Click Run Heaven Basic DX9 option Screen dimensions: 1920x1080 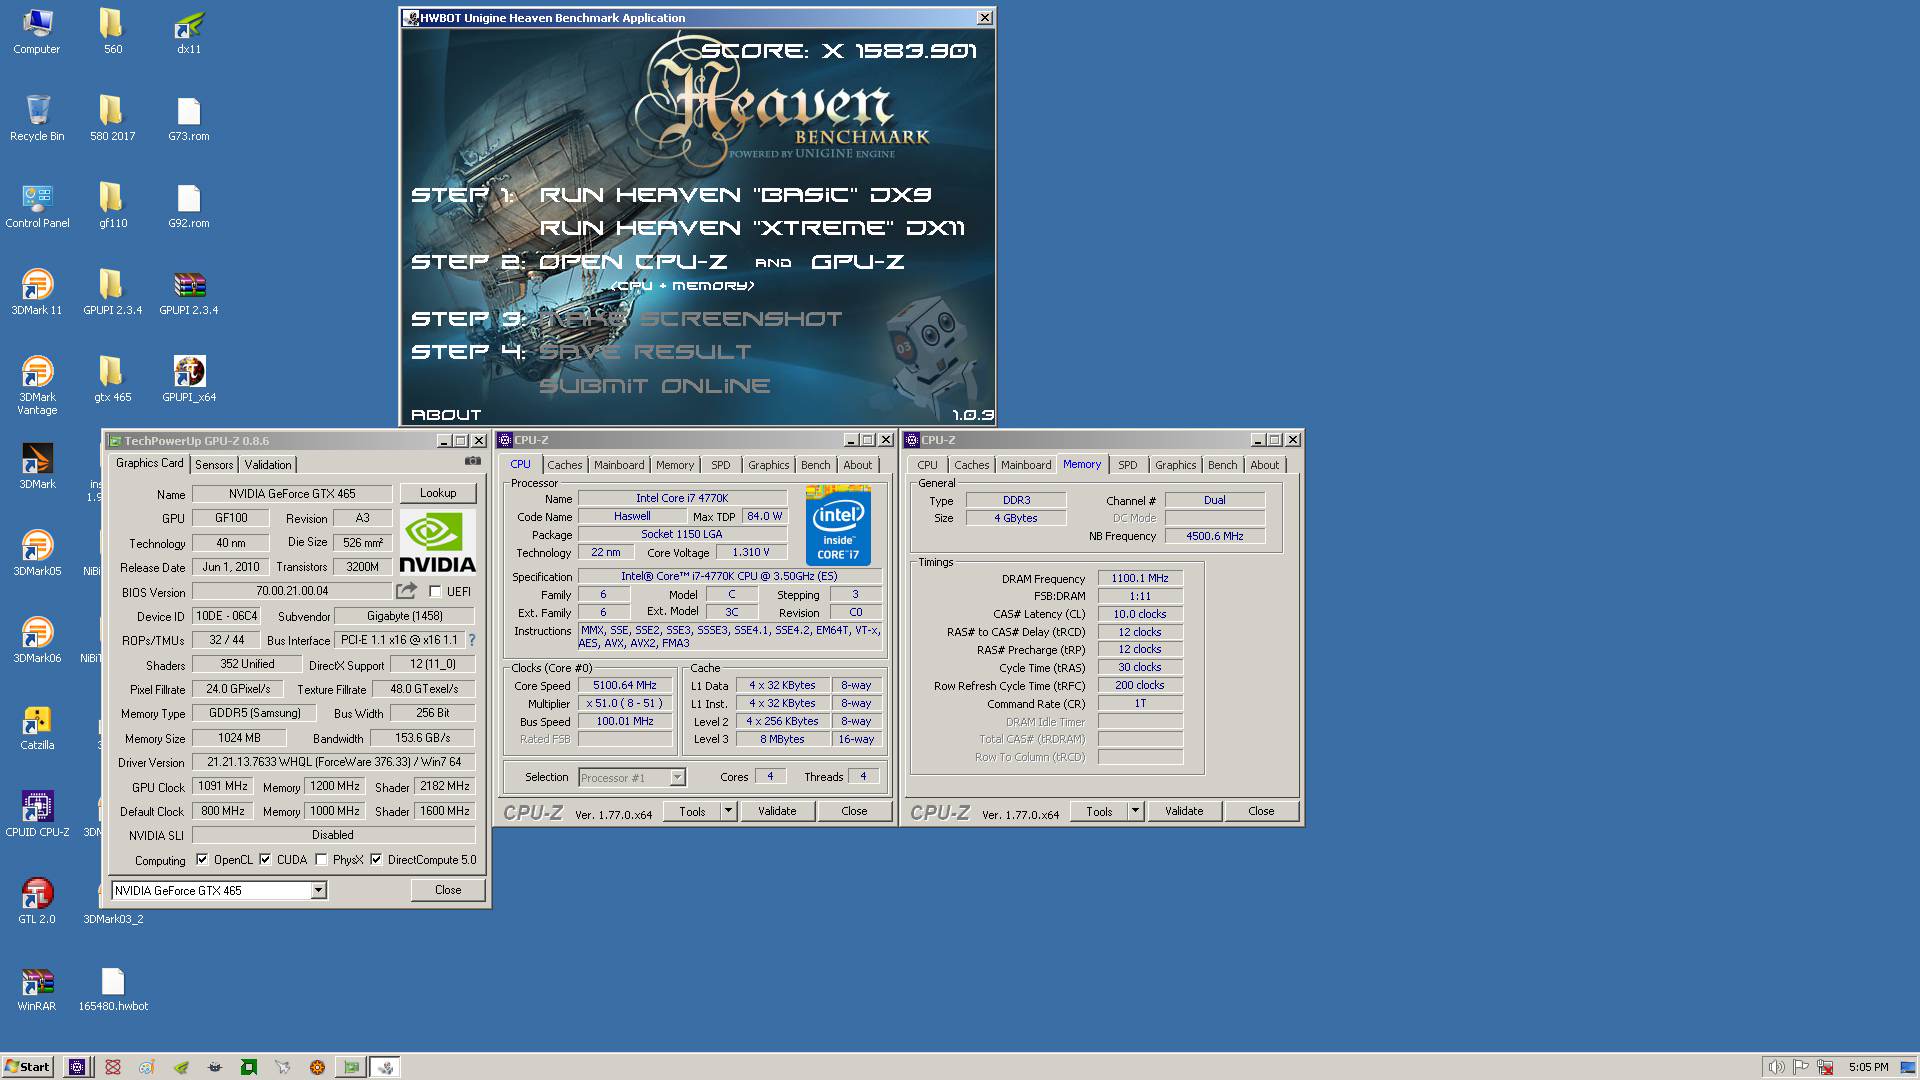click(x=736, y=195)
